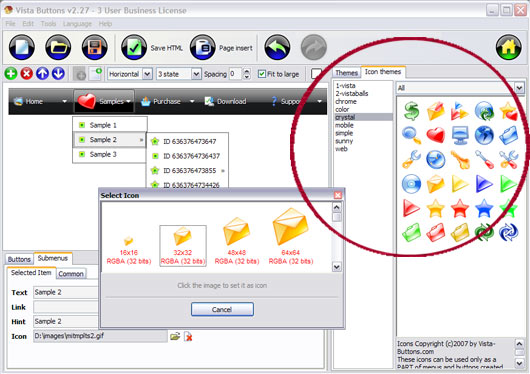Pick the green dollar sign icon
This screenshot has width=530, height=374.
click(411, 111)
